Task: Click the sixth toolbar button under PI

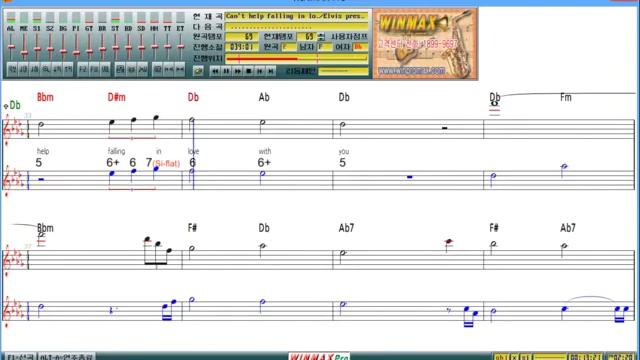Action: click(x=68, y=70)
